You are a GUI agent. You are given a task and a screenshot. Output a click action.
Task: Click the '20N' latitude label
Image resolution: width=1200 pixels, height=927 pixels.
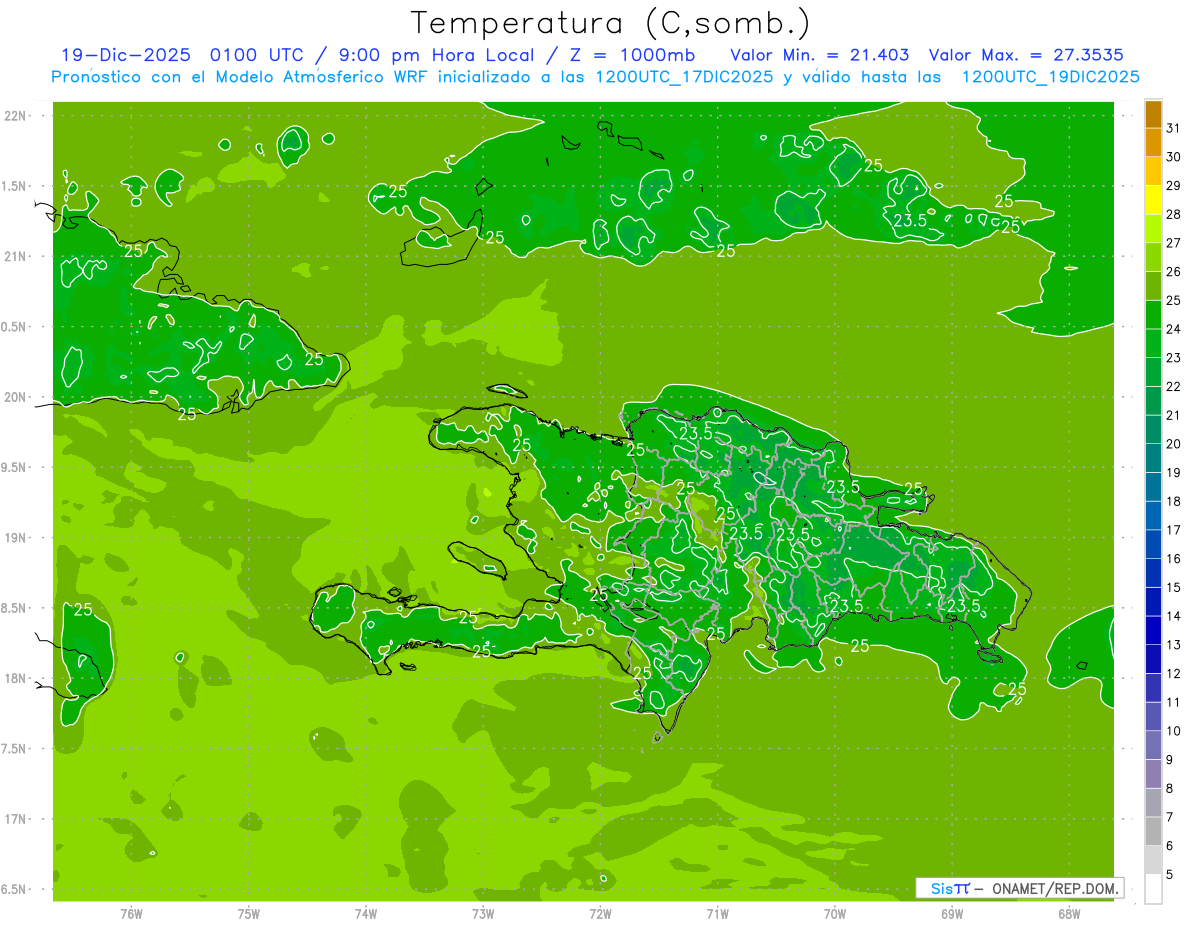click(15, 397)
